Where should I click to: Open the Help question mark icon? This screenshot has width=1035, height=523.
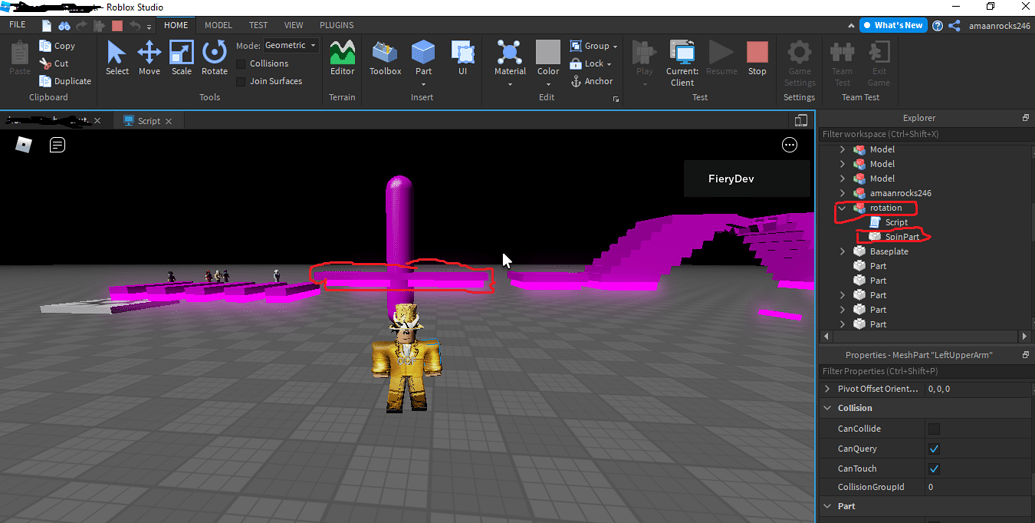pyautogui.click(x=937, y=26)
